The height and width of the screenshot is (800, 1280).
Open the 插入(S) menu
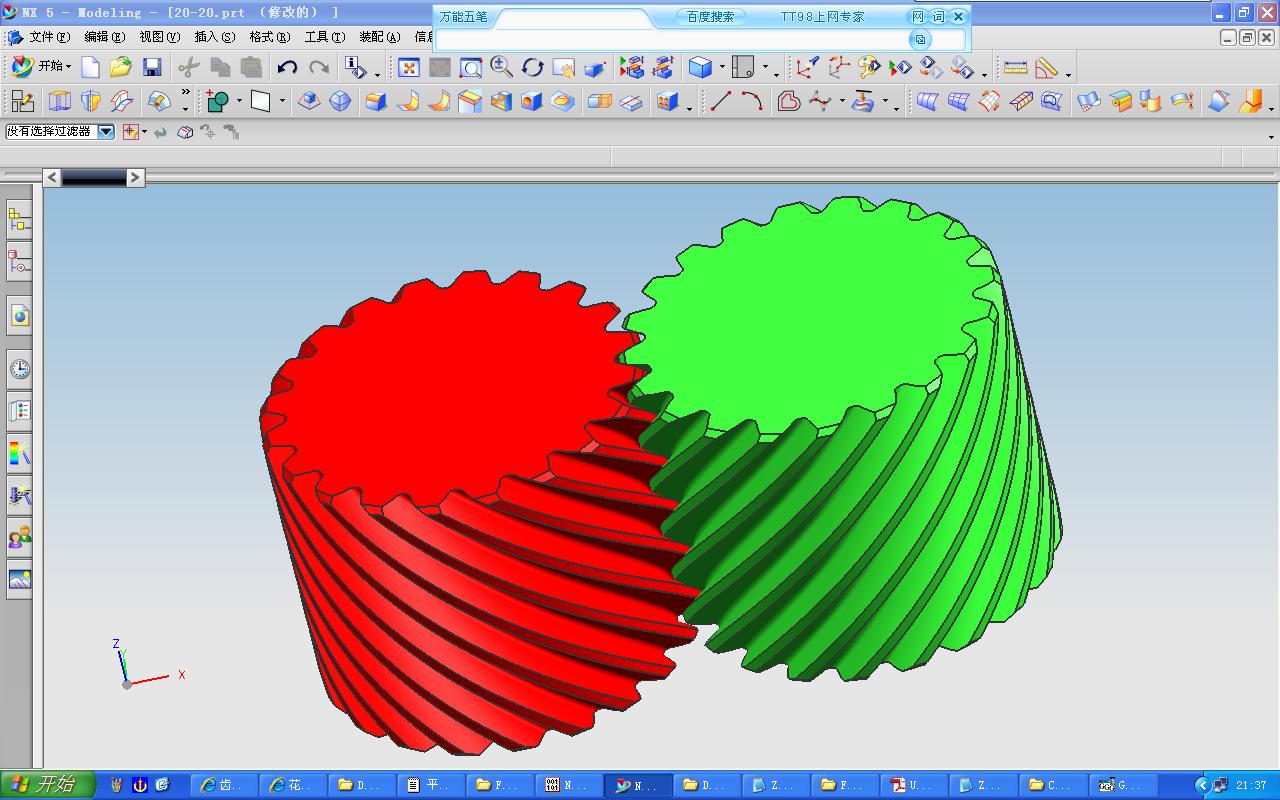[x=214, y=37]
